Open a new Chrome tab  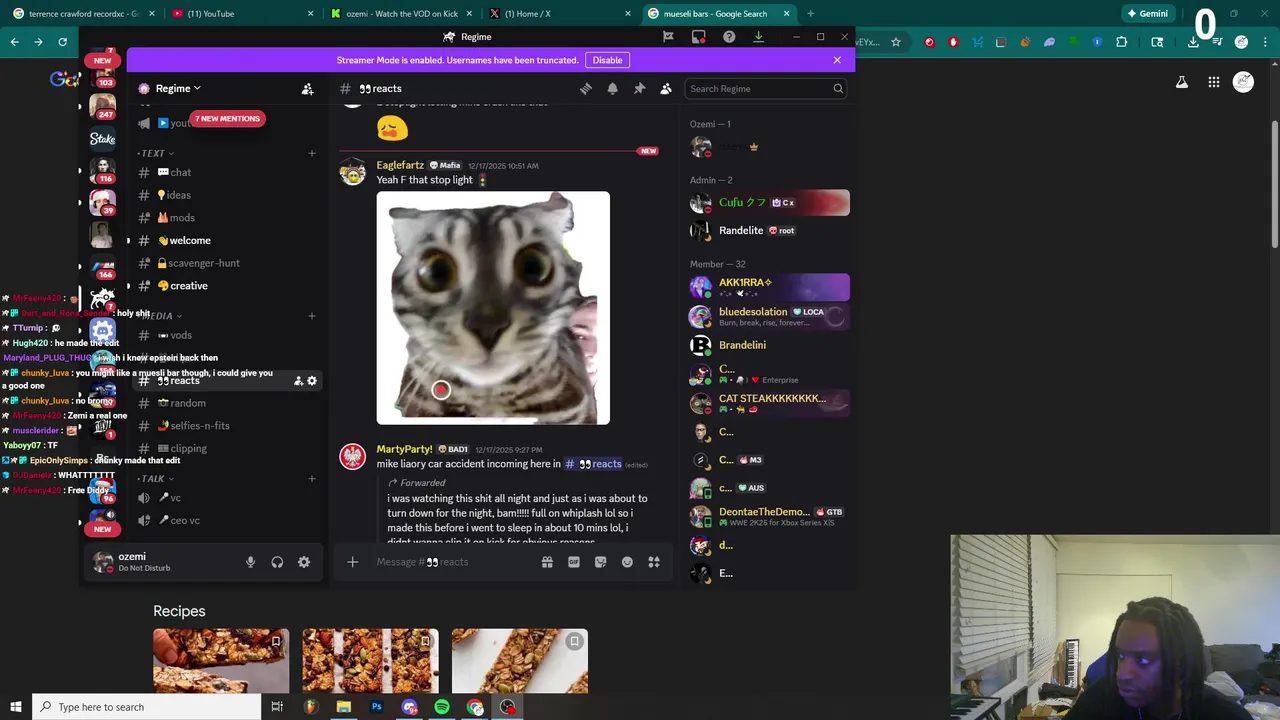pos(810,14)
